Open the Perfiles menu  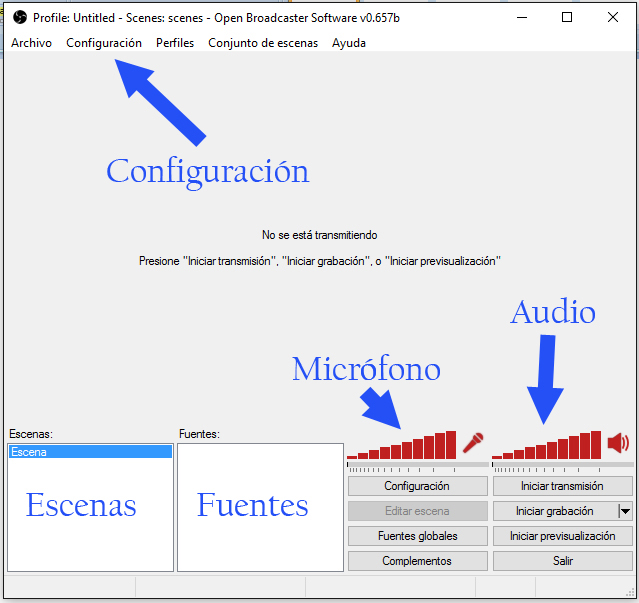tap(175, 43)
